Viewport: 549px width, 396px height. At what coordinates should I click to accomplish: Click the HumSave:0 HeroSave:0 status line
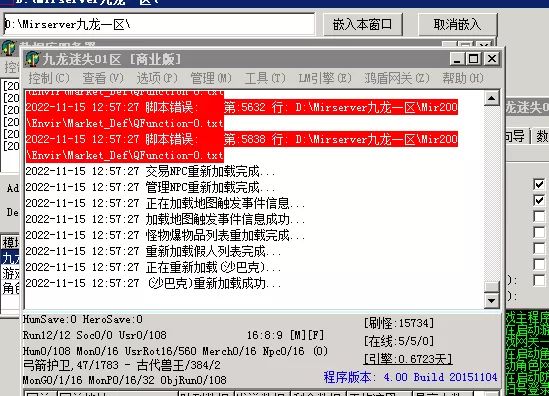83,319
